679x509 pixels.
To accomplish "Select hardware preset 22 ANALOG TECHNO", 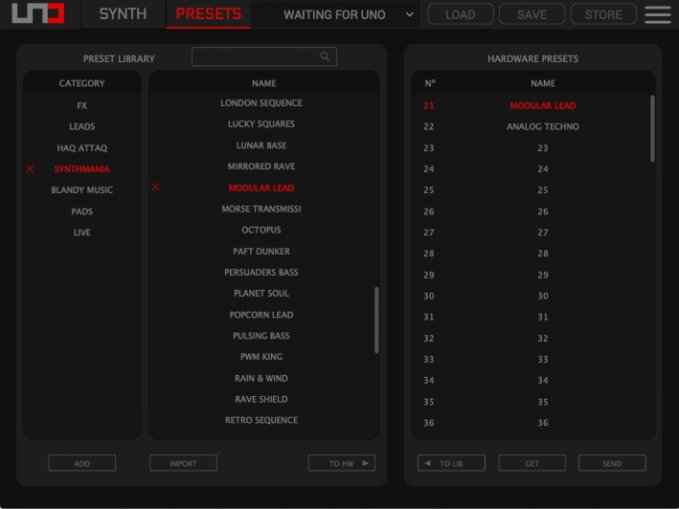I will 530,126.
